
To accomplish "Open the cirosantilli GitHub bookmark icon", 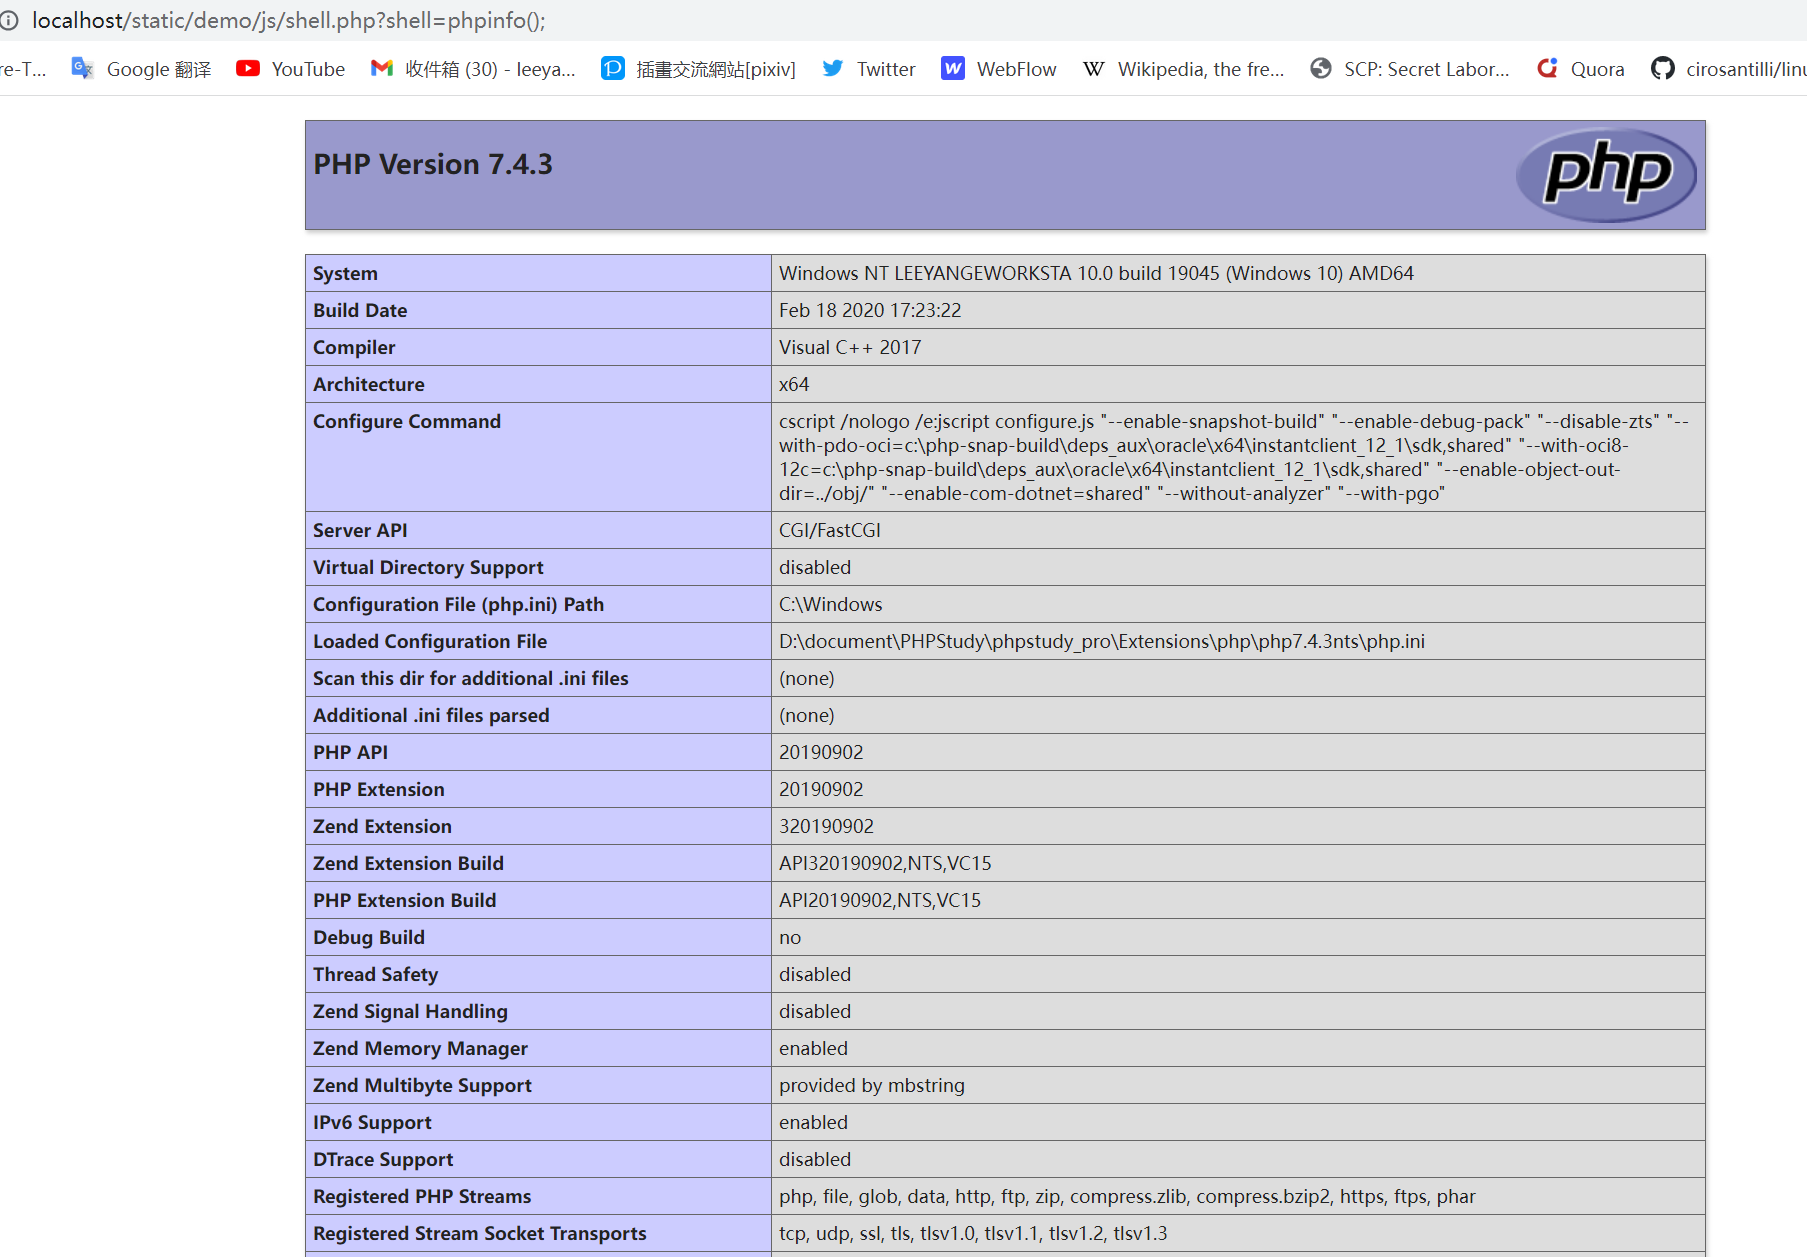I will coord(1663,68).
